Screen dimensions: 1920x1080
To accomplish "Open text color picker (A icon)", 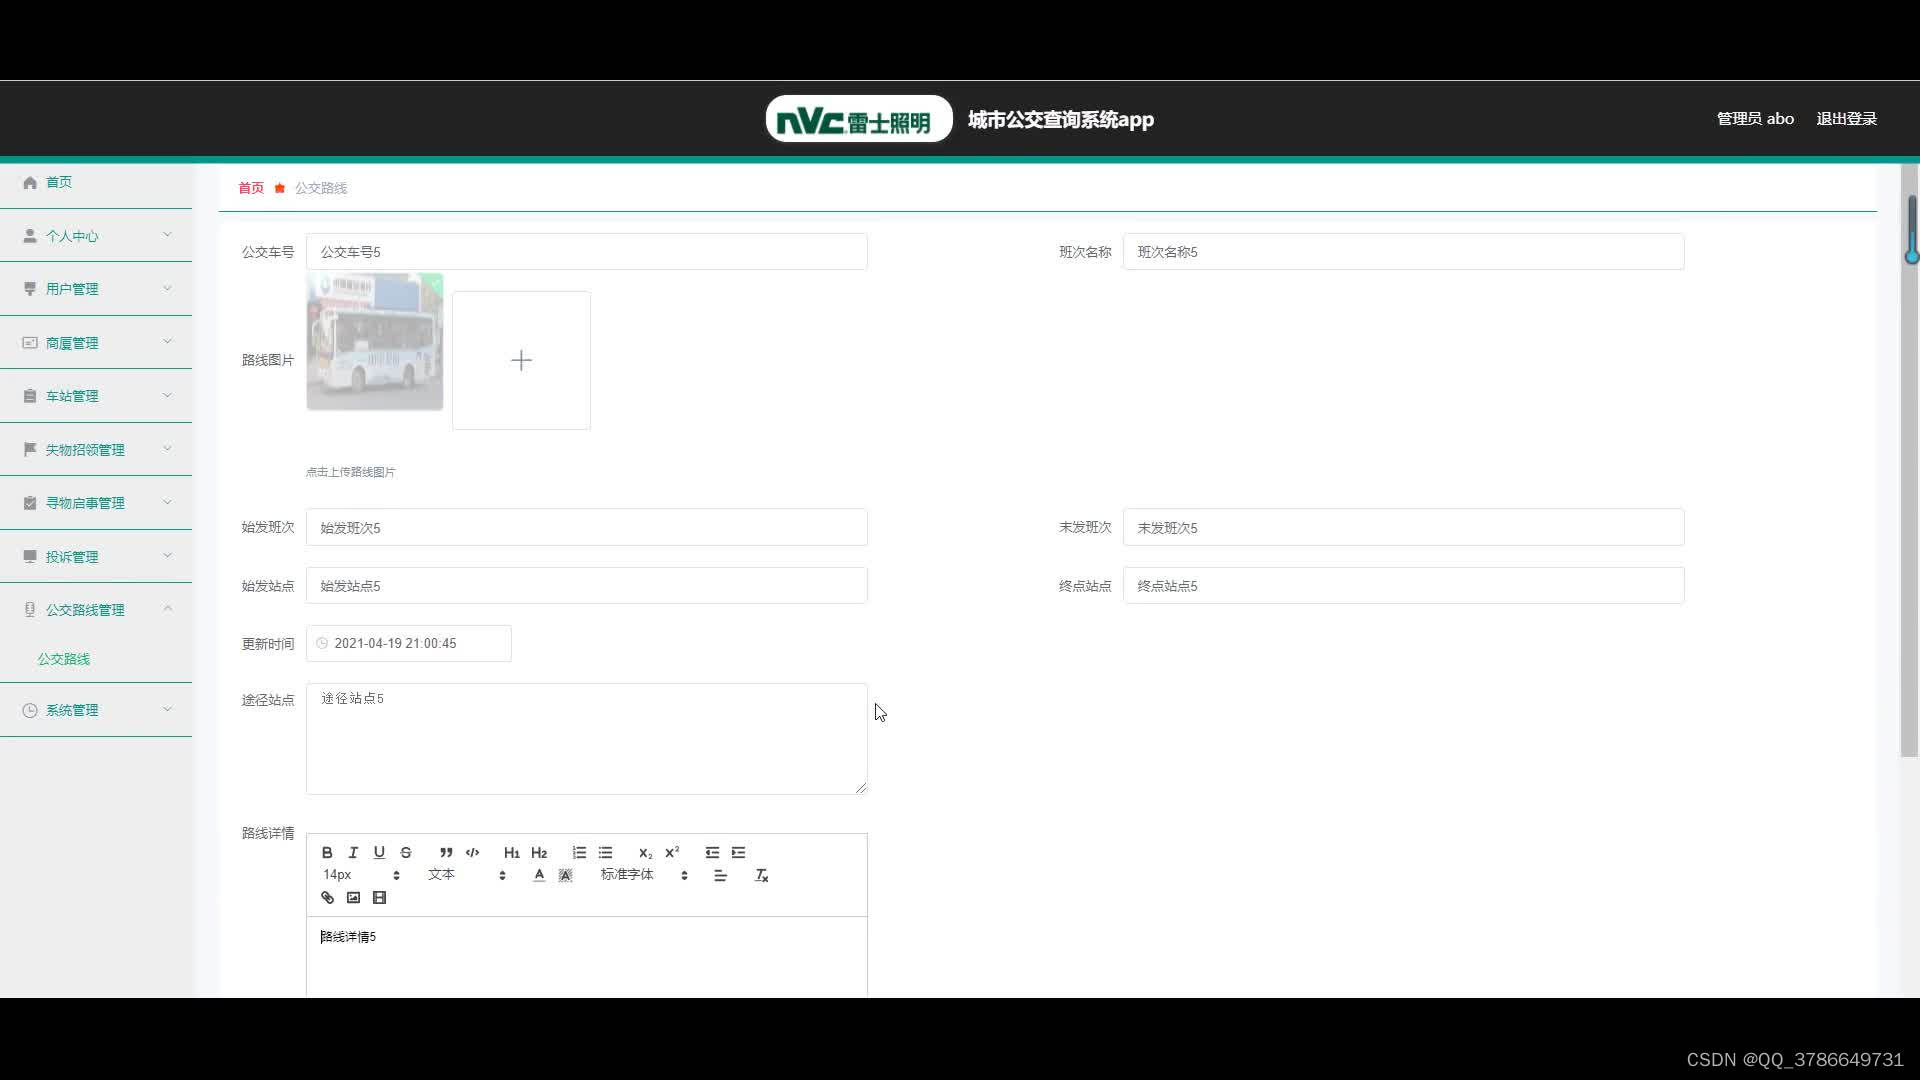I will coord(539,875).
